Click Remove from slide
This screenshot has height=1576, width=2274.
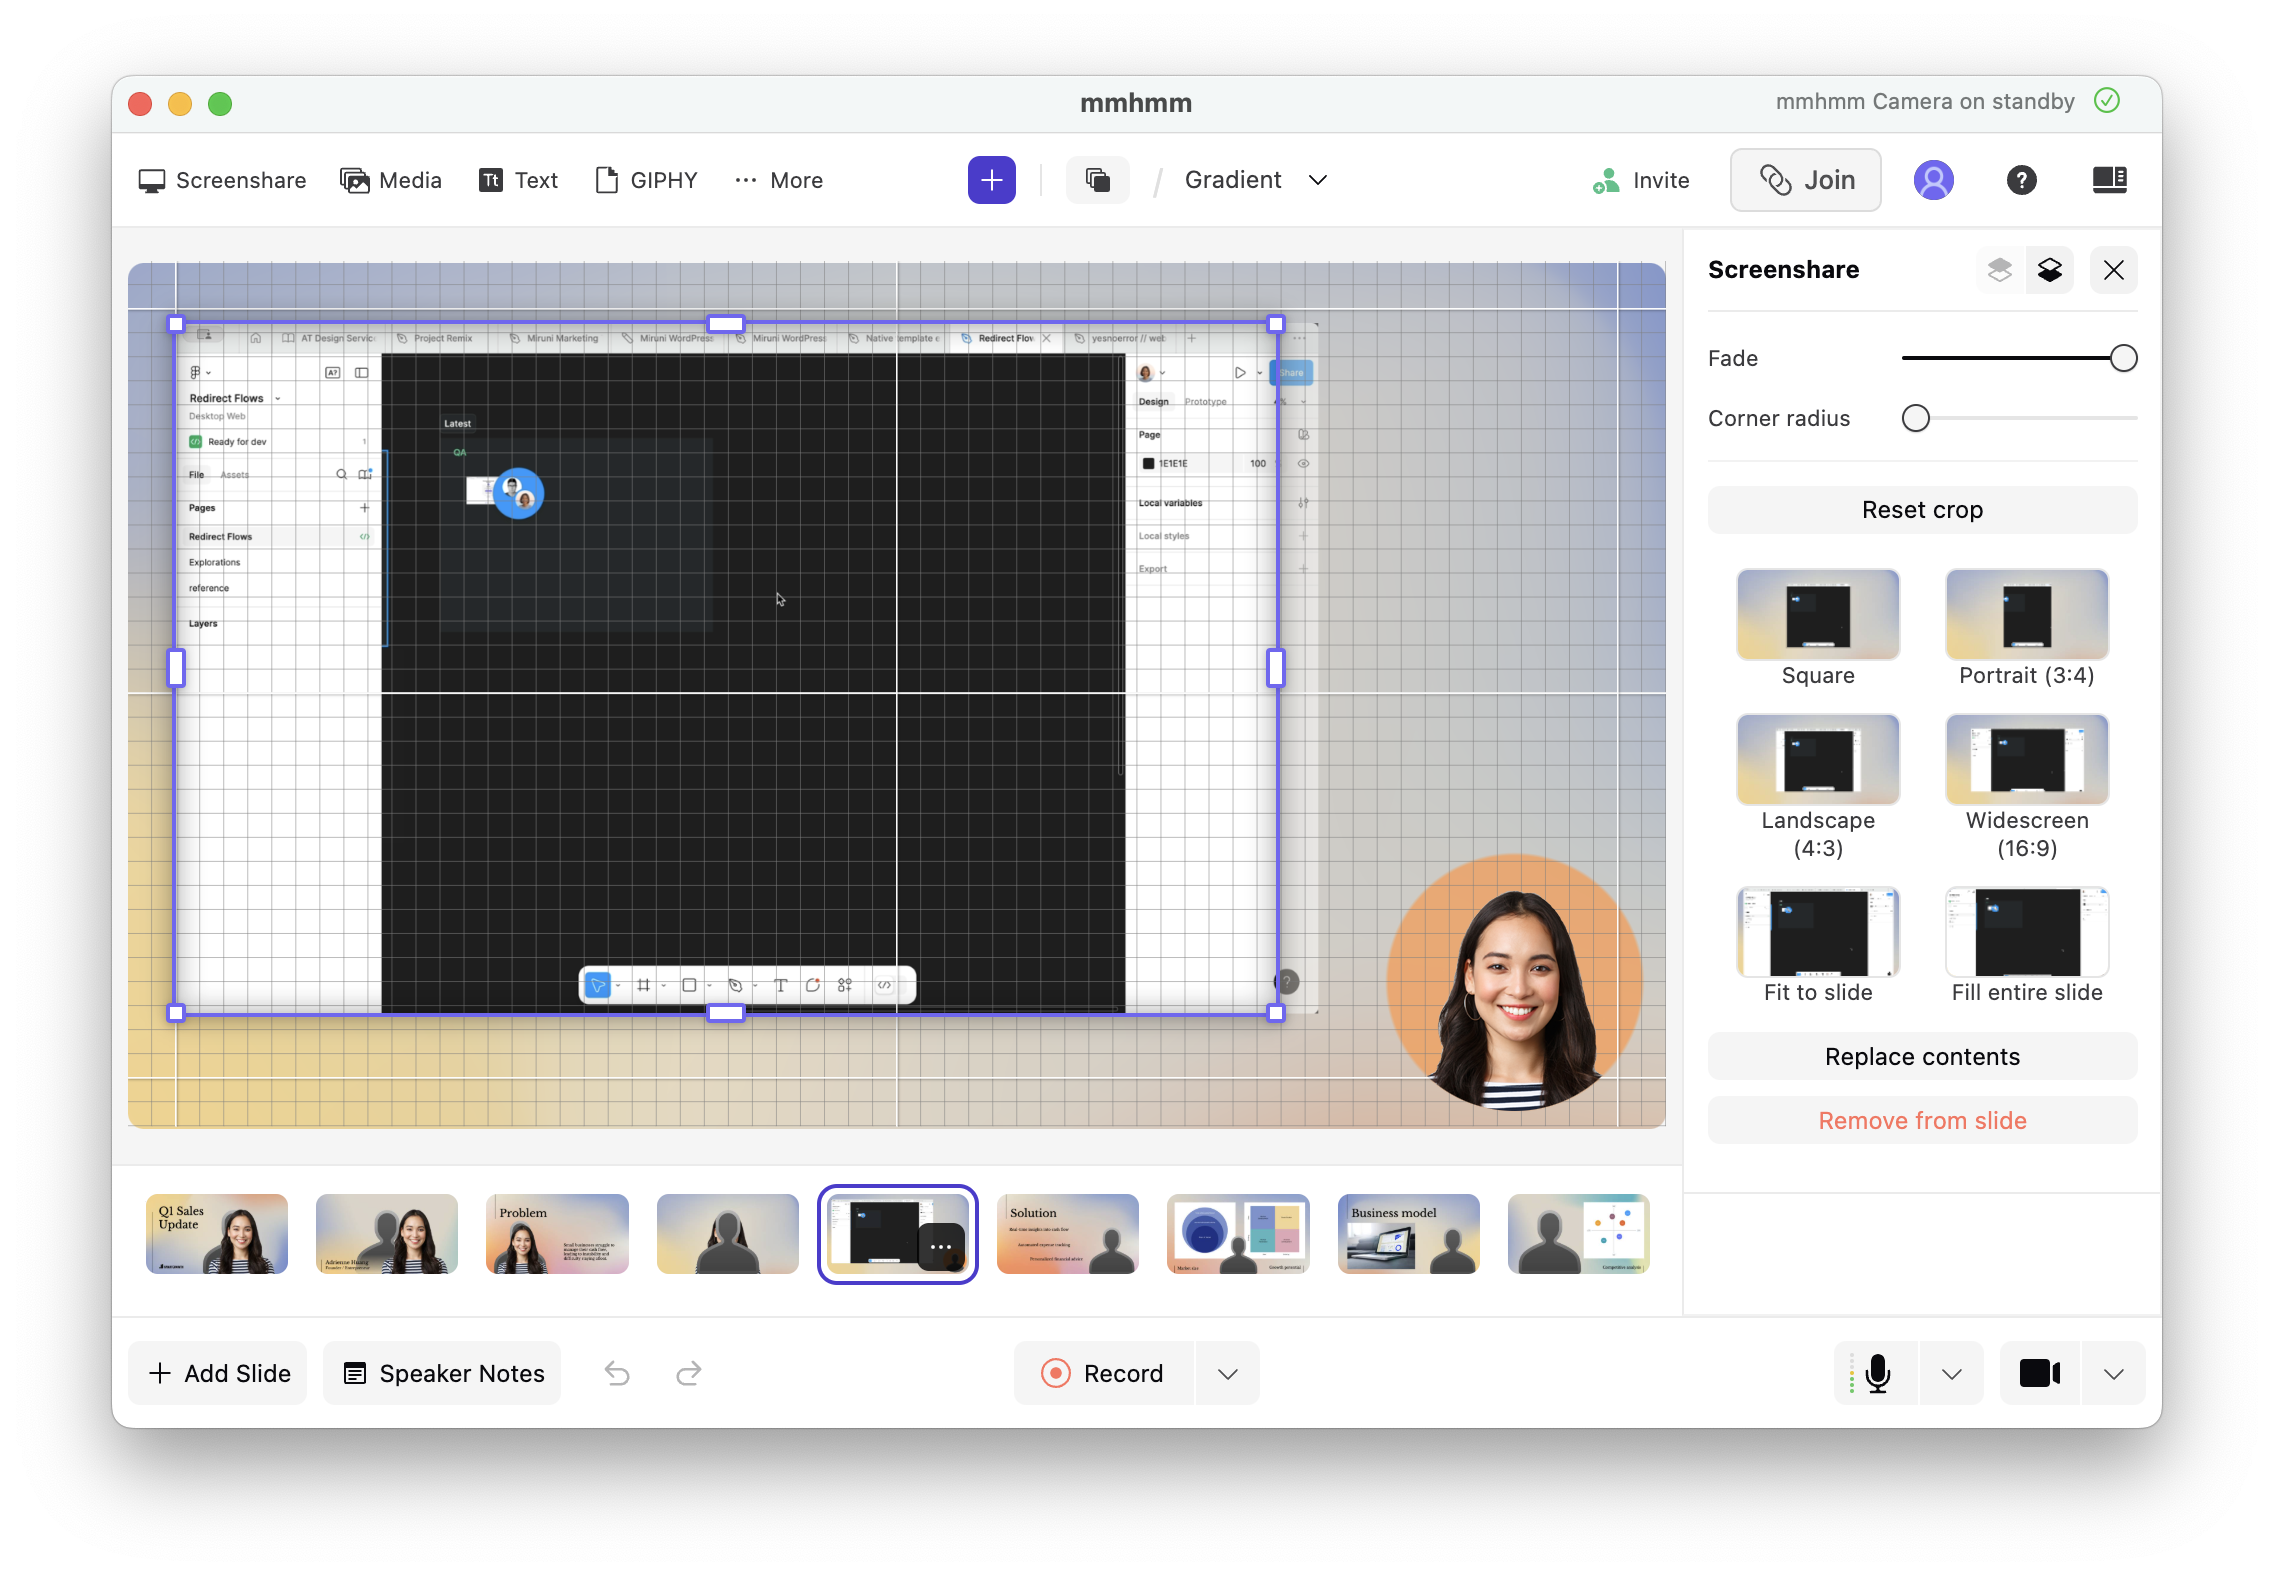[1921, 1121]
